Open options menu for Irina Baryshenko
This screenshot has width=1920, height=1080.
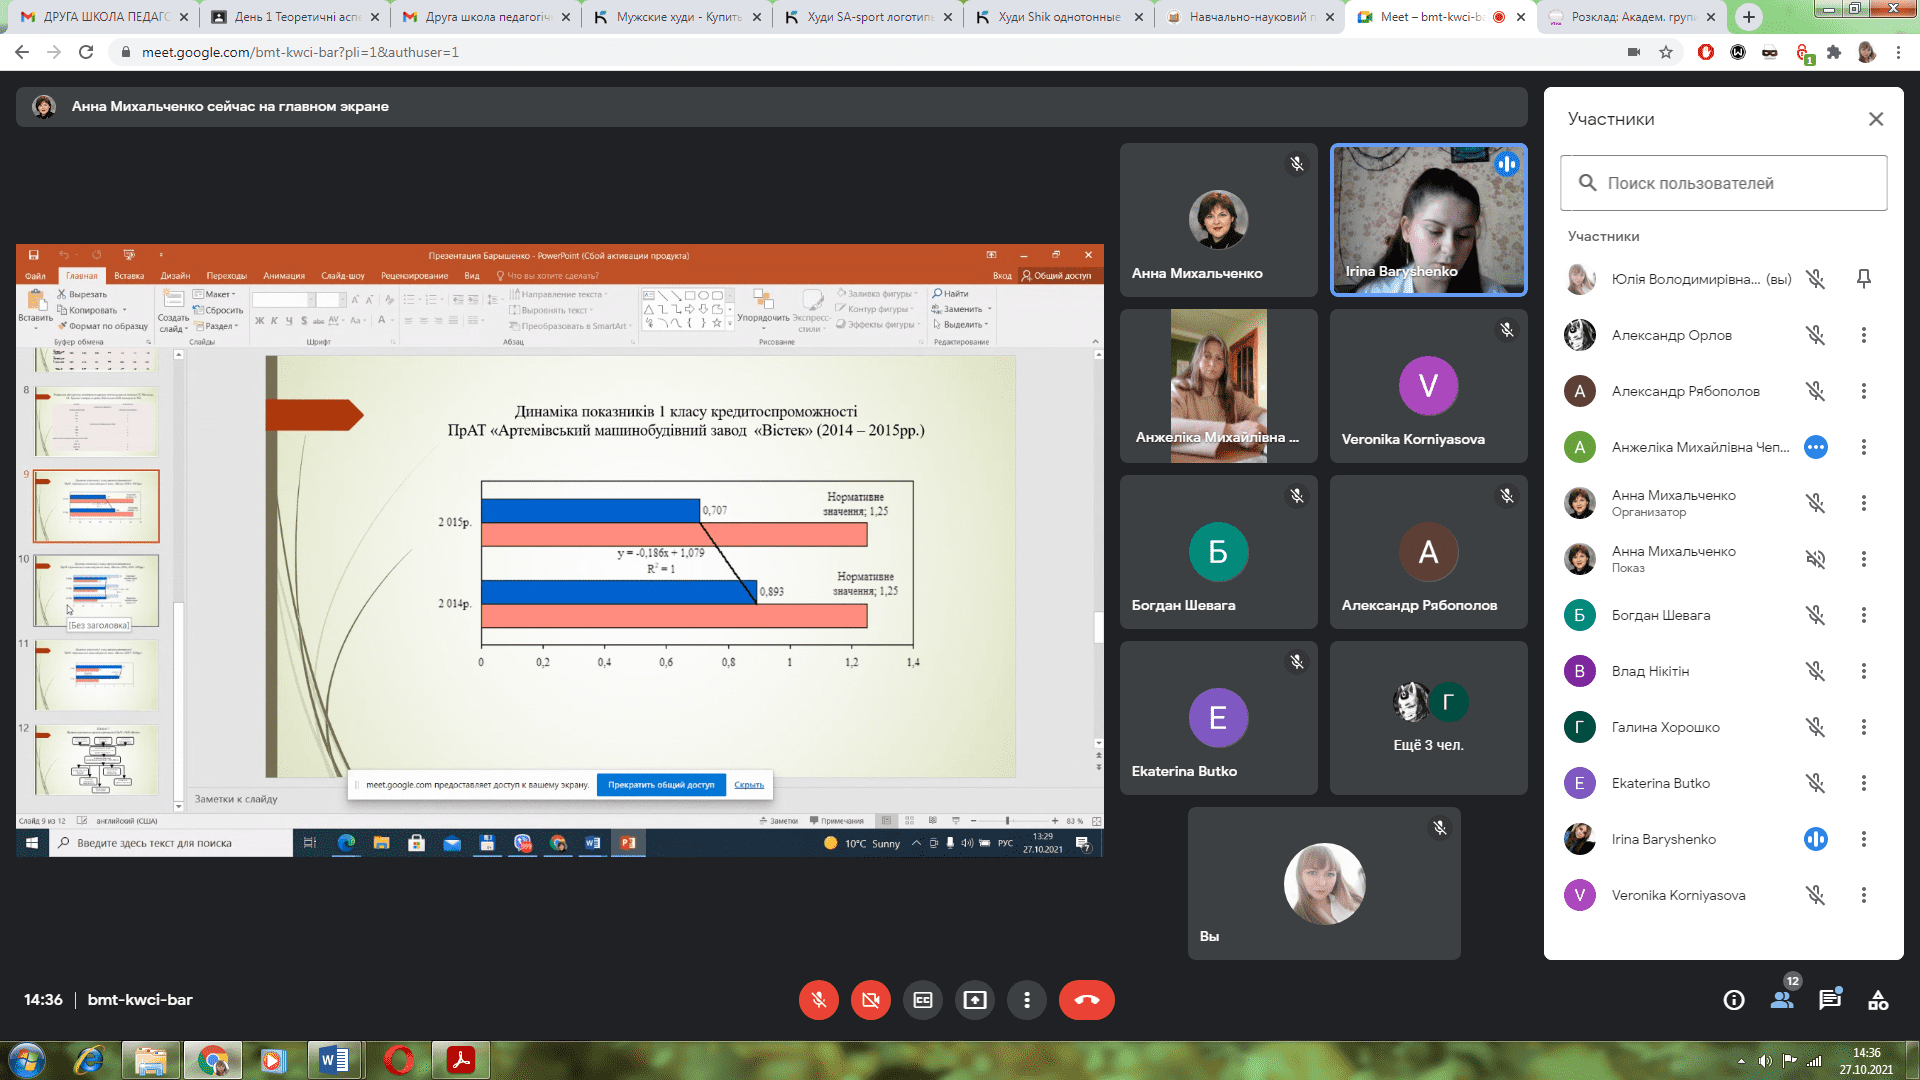[1864, 839]
